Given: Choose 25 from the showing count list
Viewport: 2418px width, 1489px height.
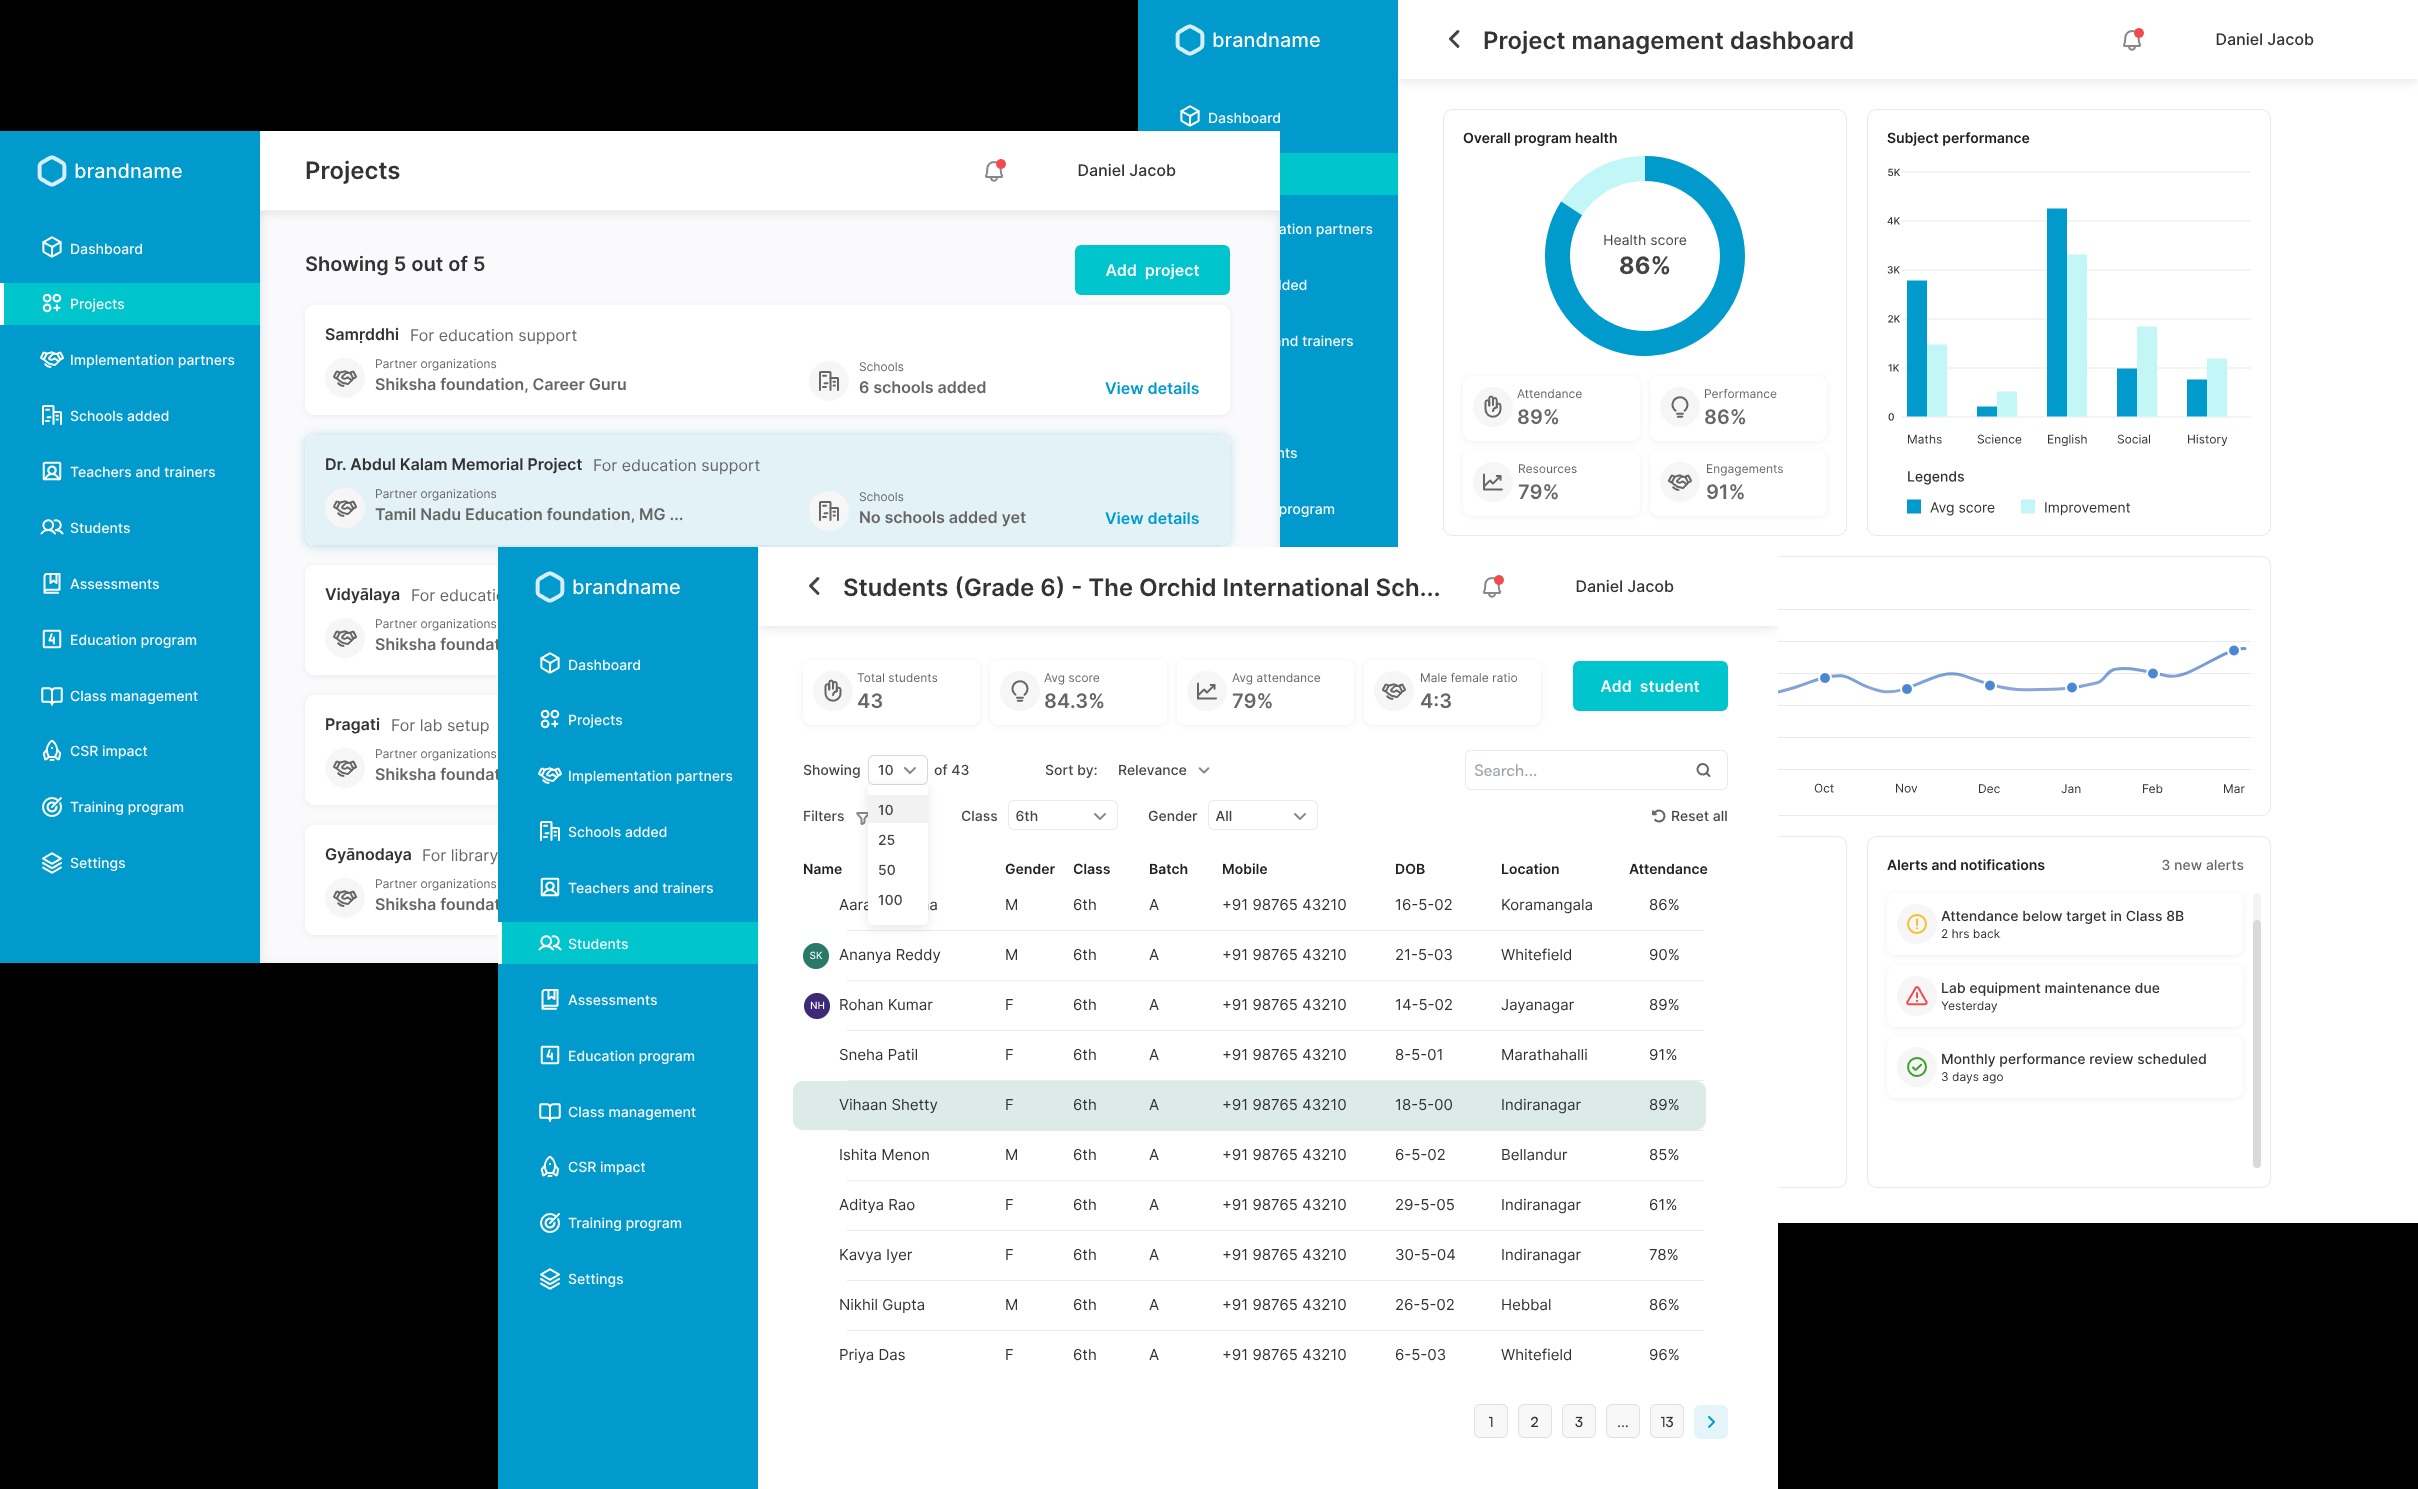Looking at the screenshot, I should (x=887, y=840).
